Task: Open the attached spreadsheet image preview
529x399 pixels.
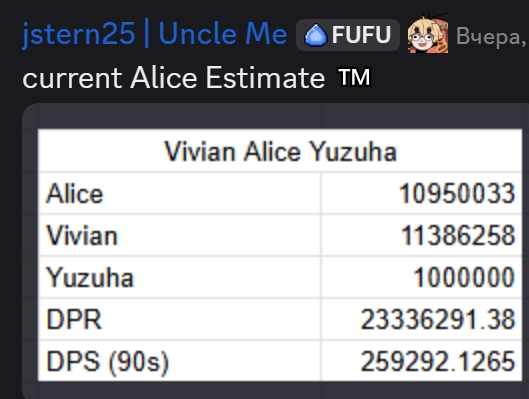Action: point(280,255)
